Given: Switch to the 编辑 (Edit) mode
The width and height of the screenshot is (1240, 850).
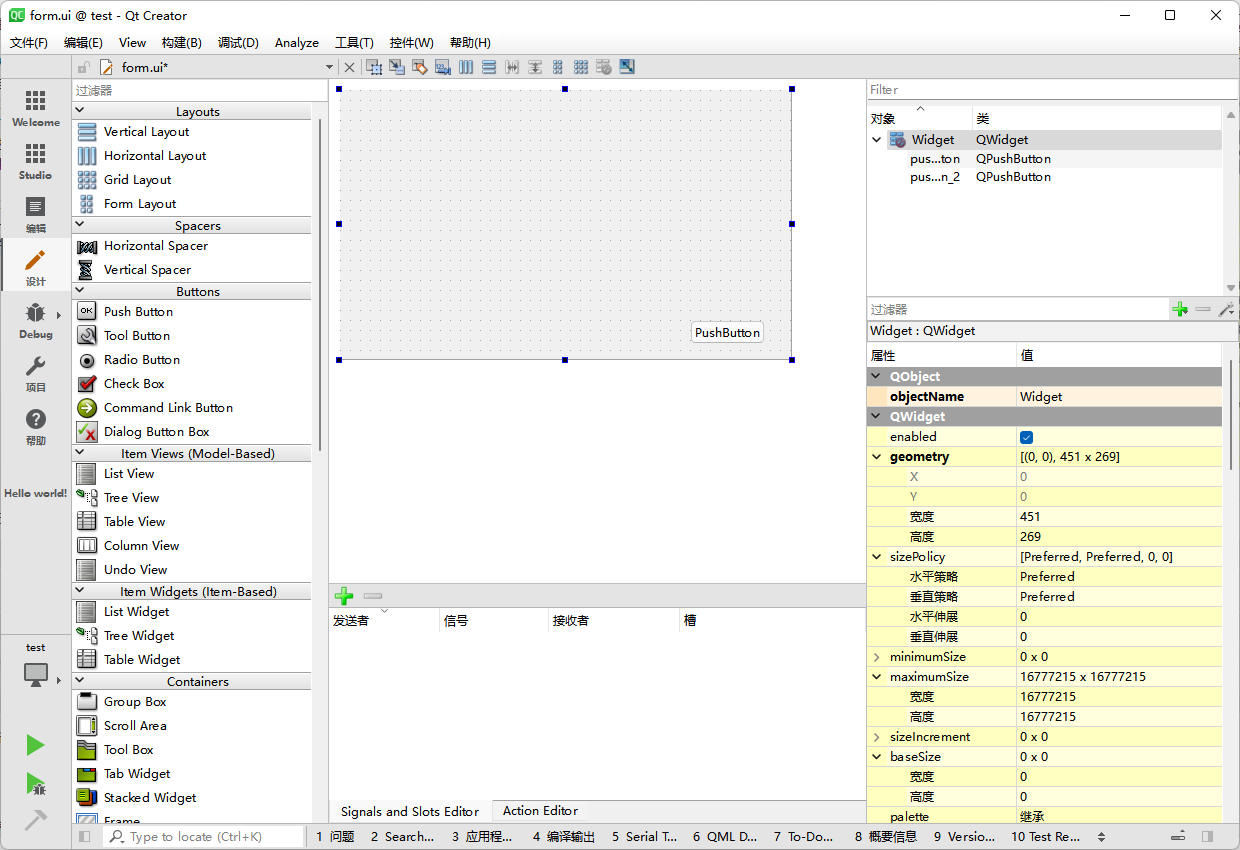Looking at the screenshot, I should pyautogui.click(x=36, y=214).
